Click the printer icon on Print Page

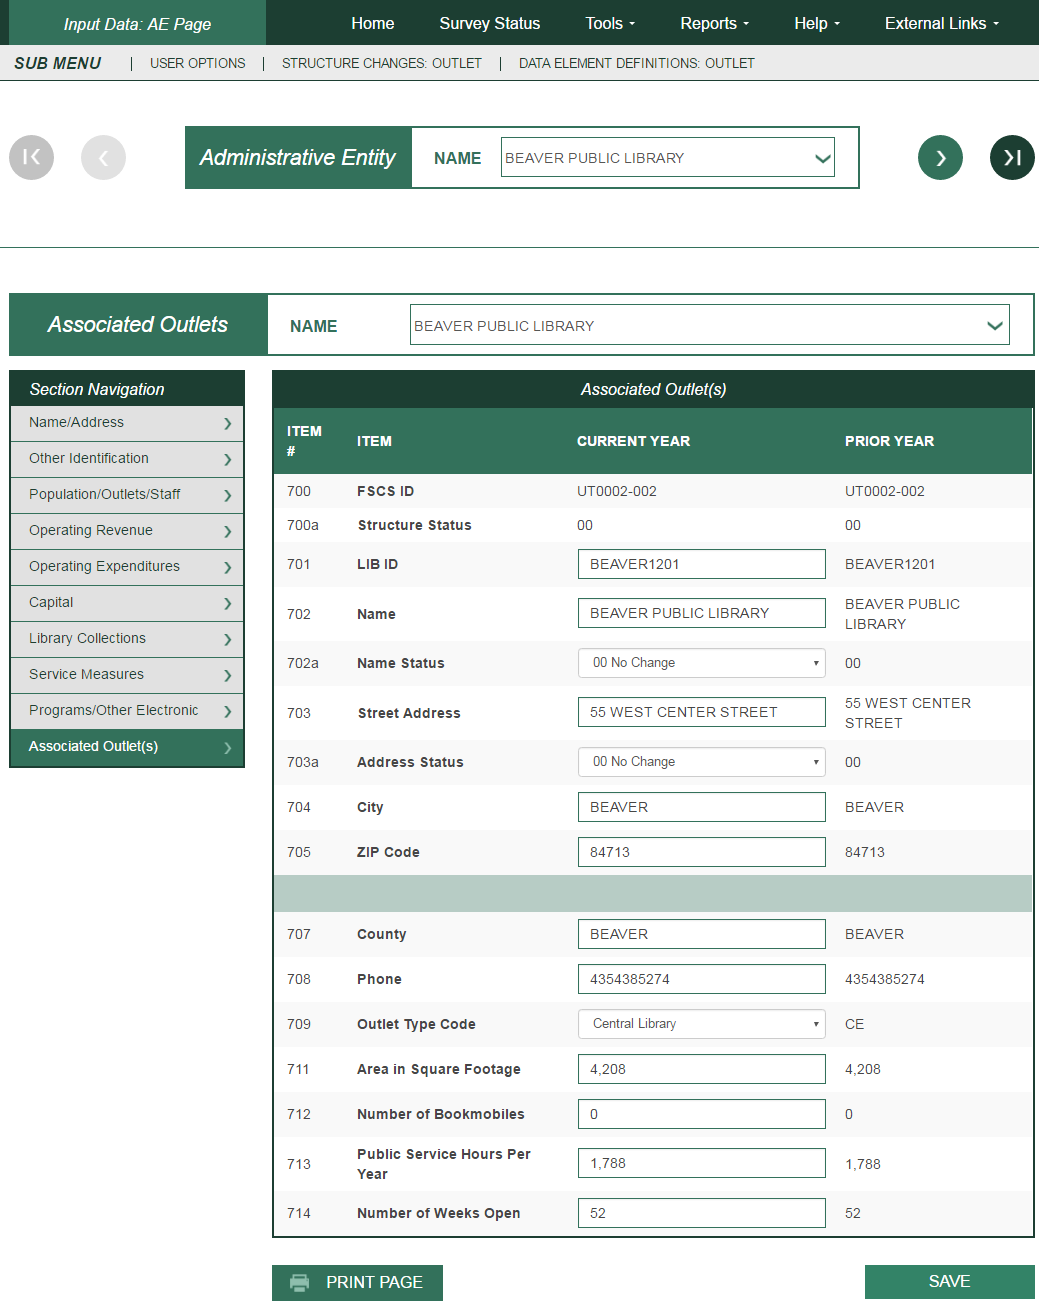click(299, 1282)
